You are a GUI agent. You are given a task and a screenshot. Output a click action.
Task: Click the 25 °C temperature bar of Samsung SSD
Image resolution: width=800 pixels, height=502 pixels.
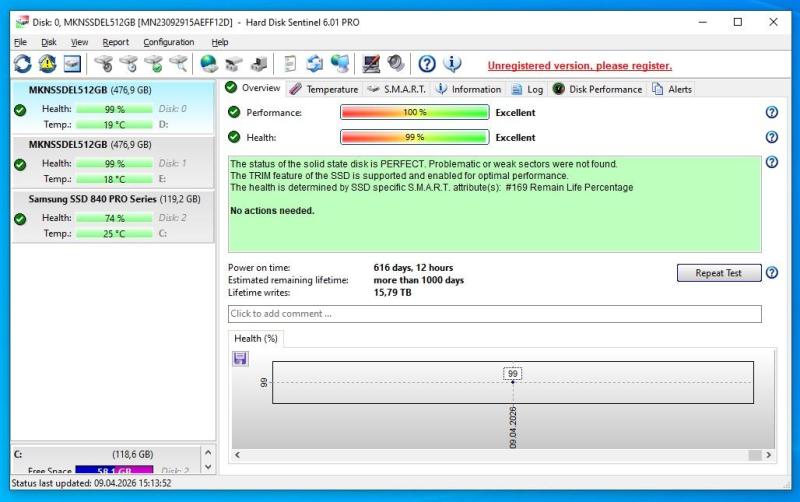[114, 234]
